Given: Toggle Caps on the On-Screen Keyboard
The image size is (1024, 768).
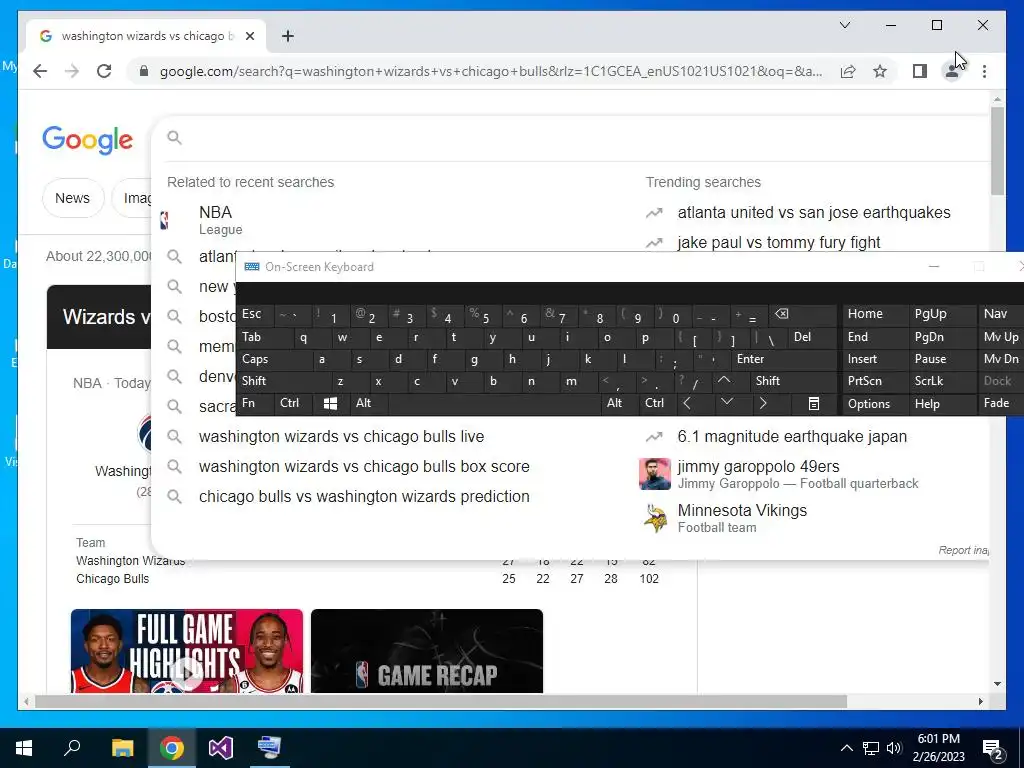Looking at the screenshot, I should tap(274, 359).
